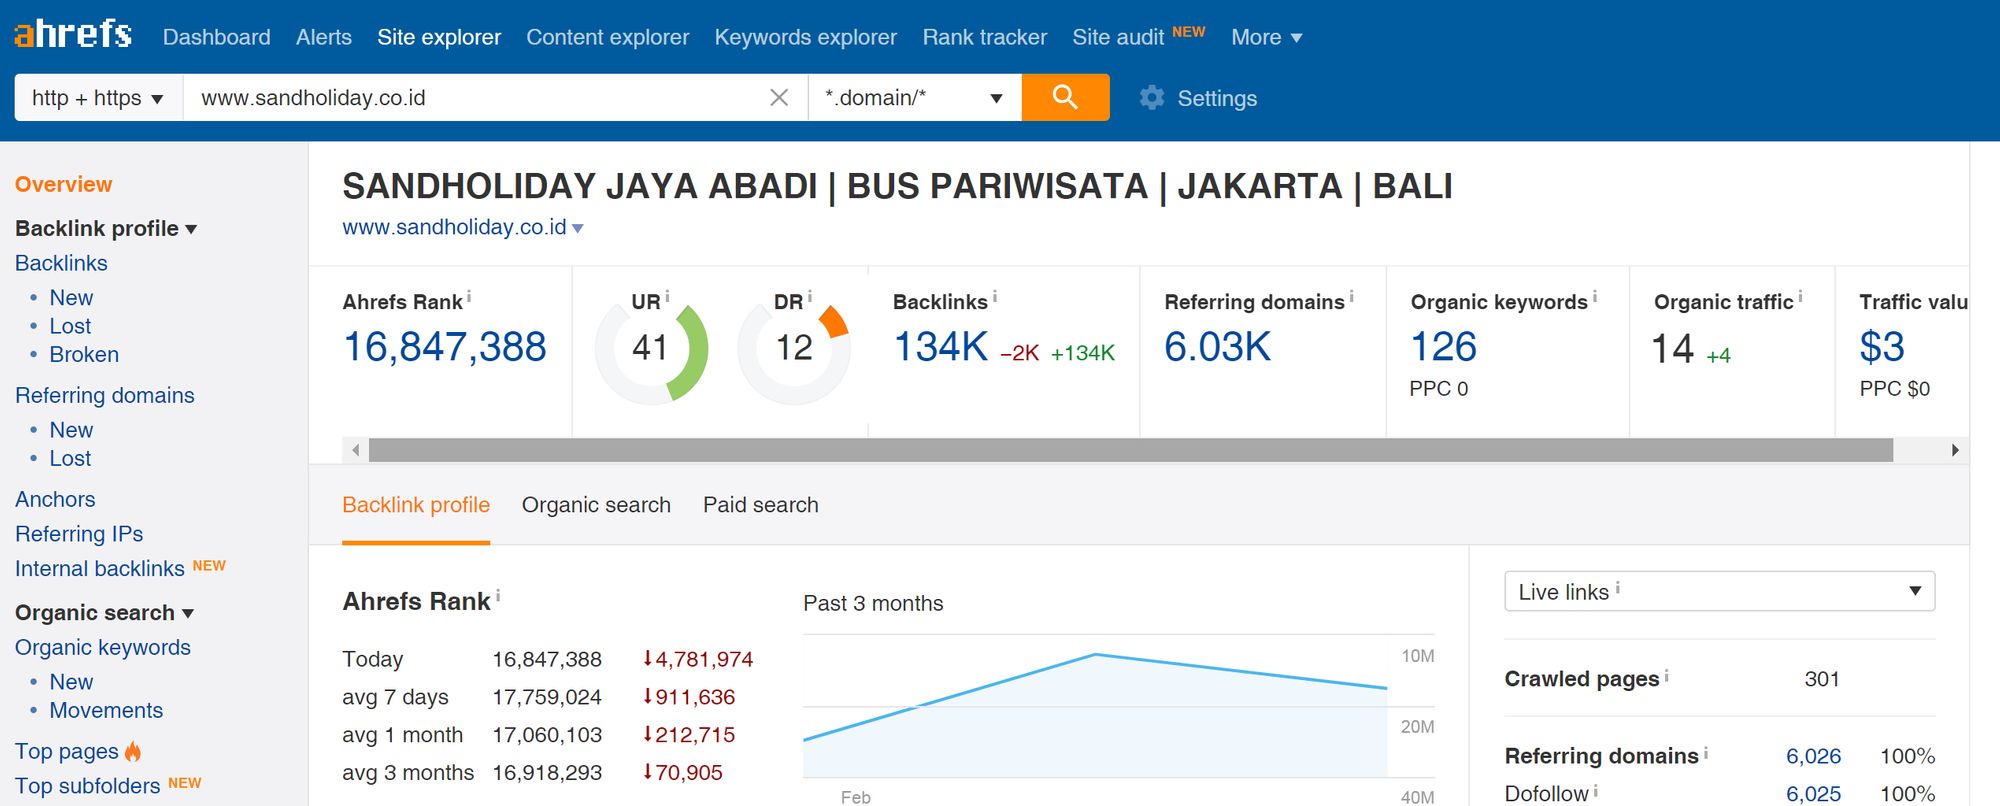This screenshot has width=2000, height=806.
Task: Click the 126 Organic keywords value
Action: [x=1443, y=347]
